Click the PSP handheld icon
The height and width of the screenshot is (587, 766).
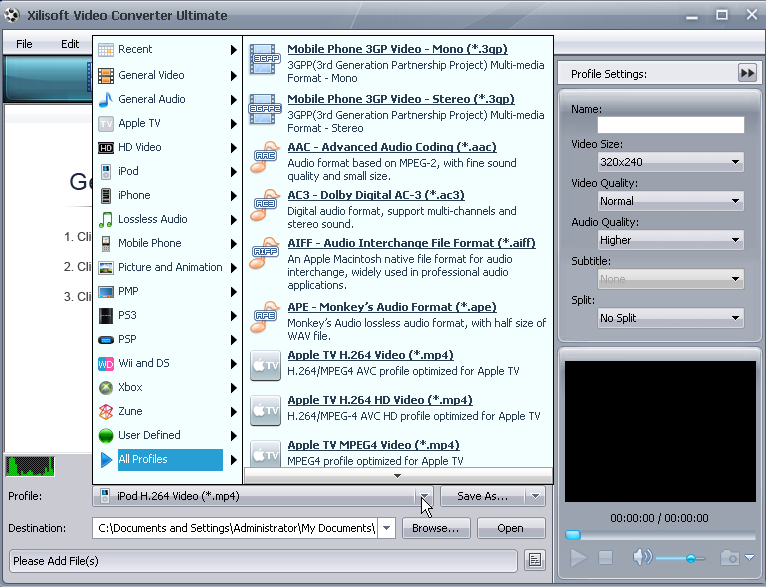[x=106, y=339]
